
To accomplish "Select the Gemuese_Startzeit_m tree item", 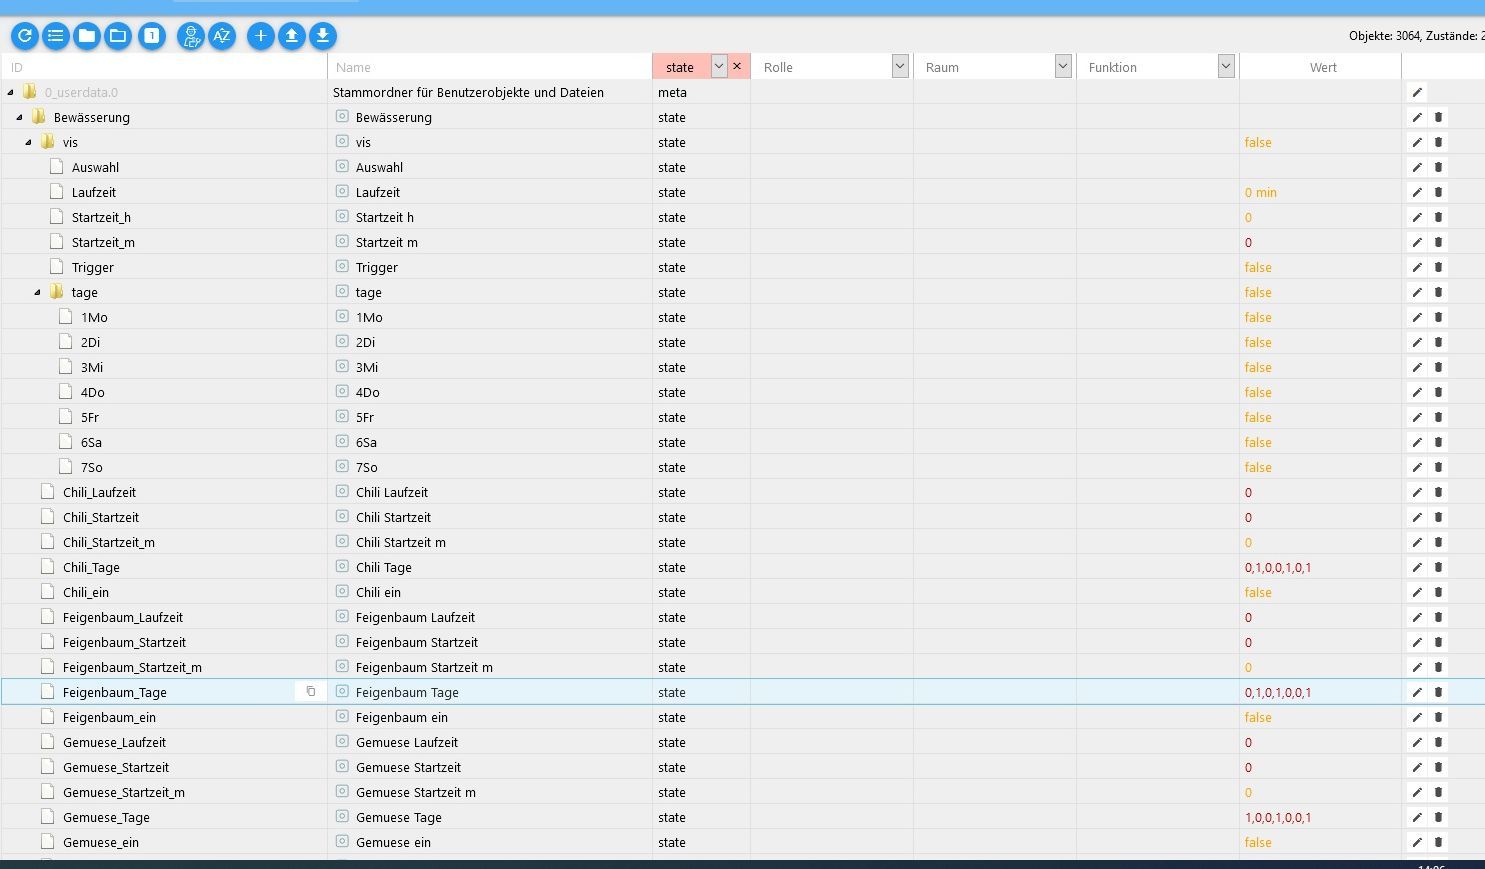I will (124, 792).
